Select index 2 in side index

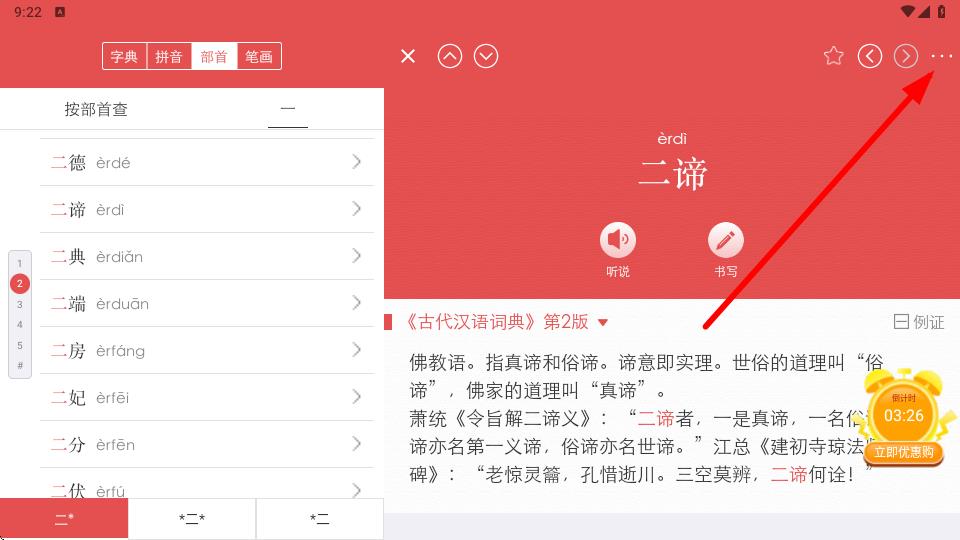coord(20,283)
